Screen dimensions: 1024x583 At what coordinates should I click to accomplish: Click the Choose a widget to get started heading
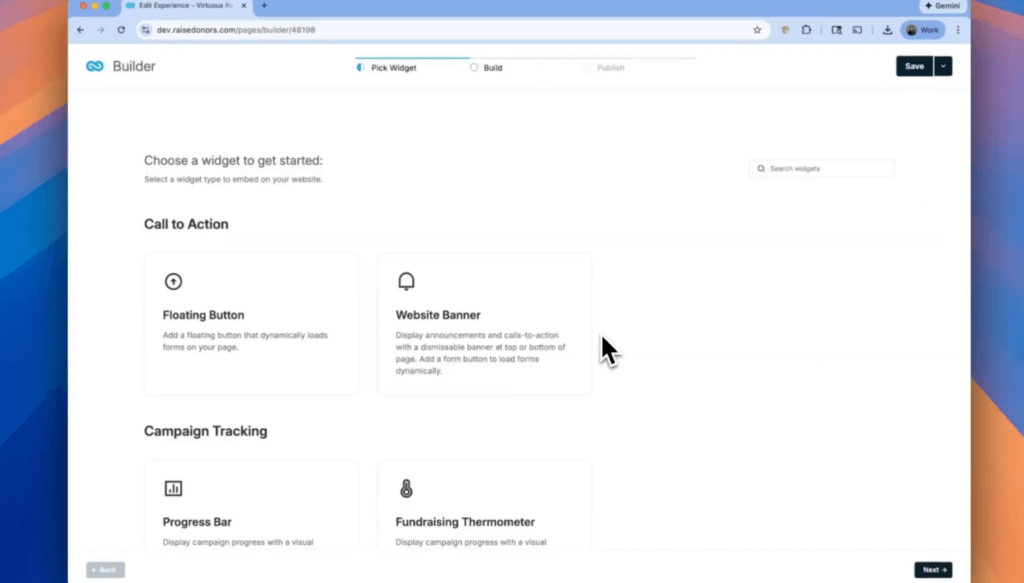click(x=233, y=161)
